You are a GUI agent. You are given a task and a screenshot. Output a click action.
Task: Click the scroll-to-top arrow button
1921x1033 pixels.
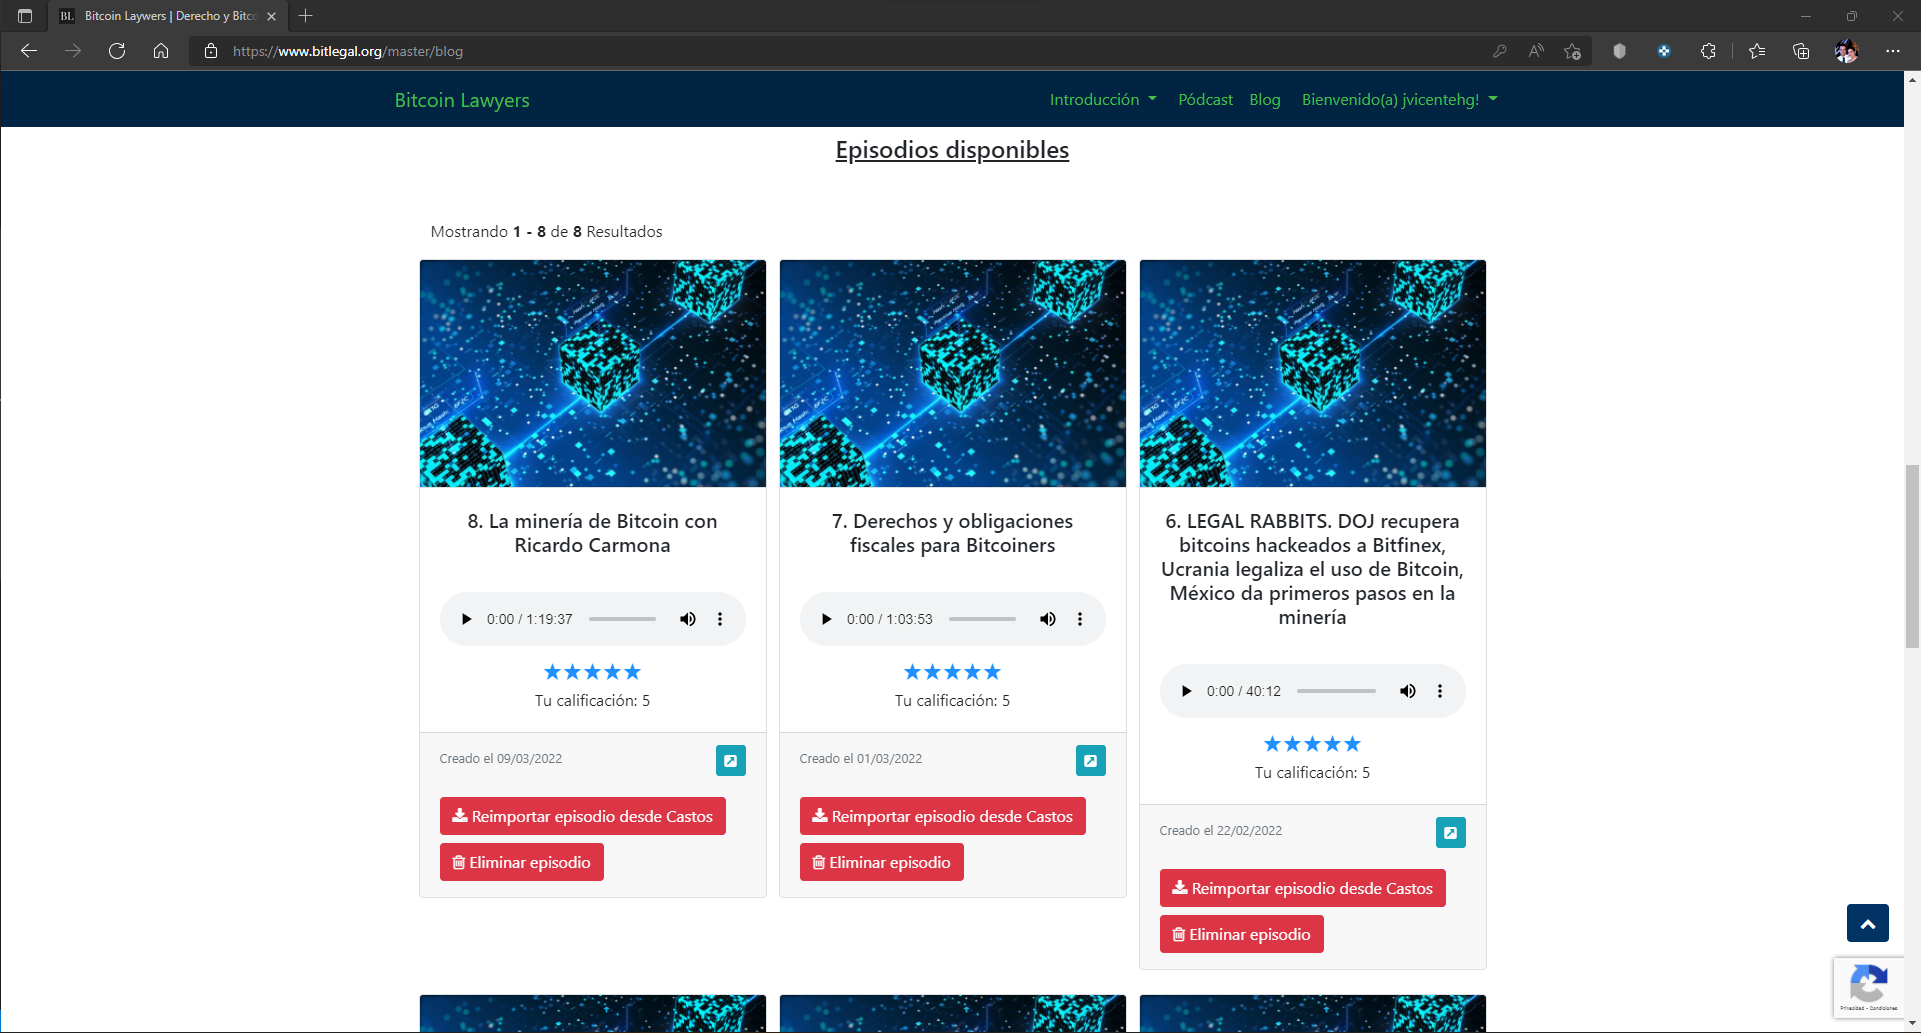coord(1868,923)
